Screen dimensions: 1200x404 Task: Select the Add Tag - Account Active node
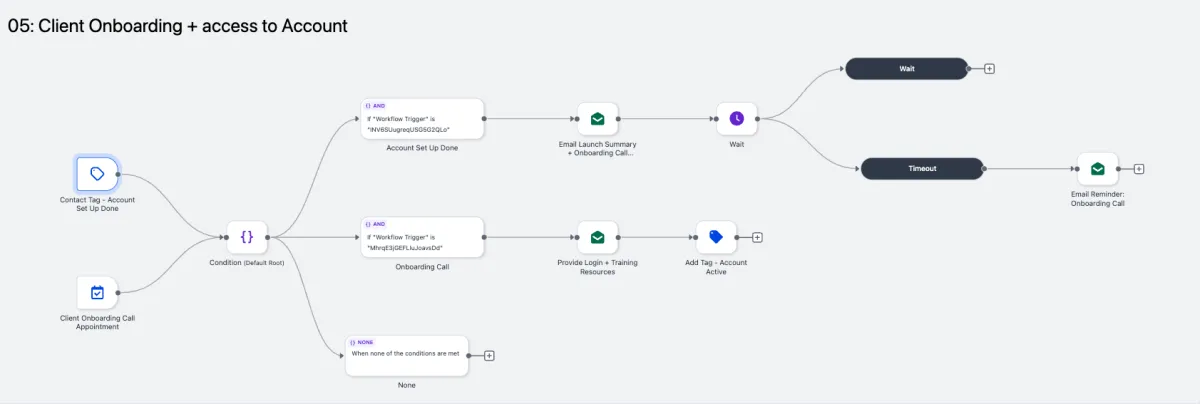click(716, 237)
